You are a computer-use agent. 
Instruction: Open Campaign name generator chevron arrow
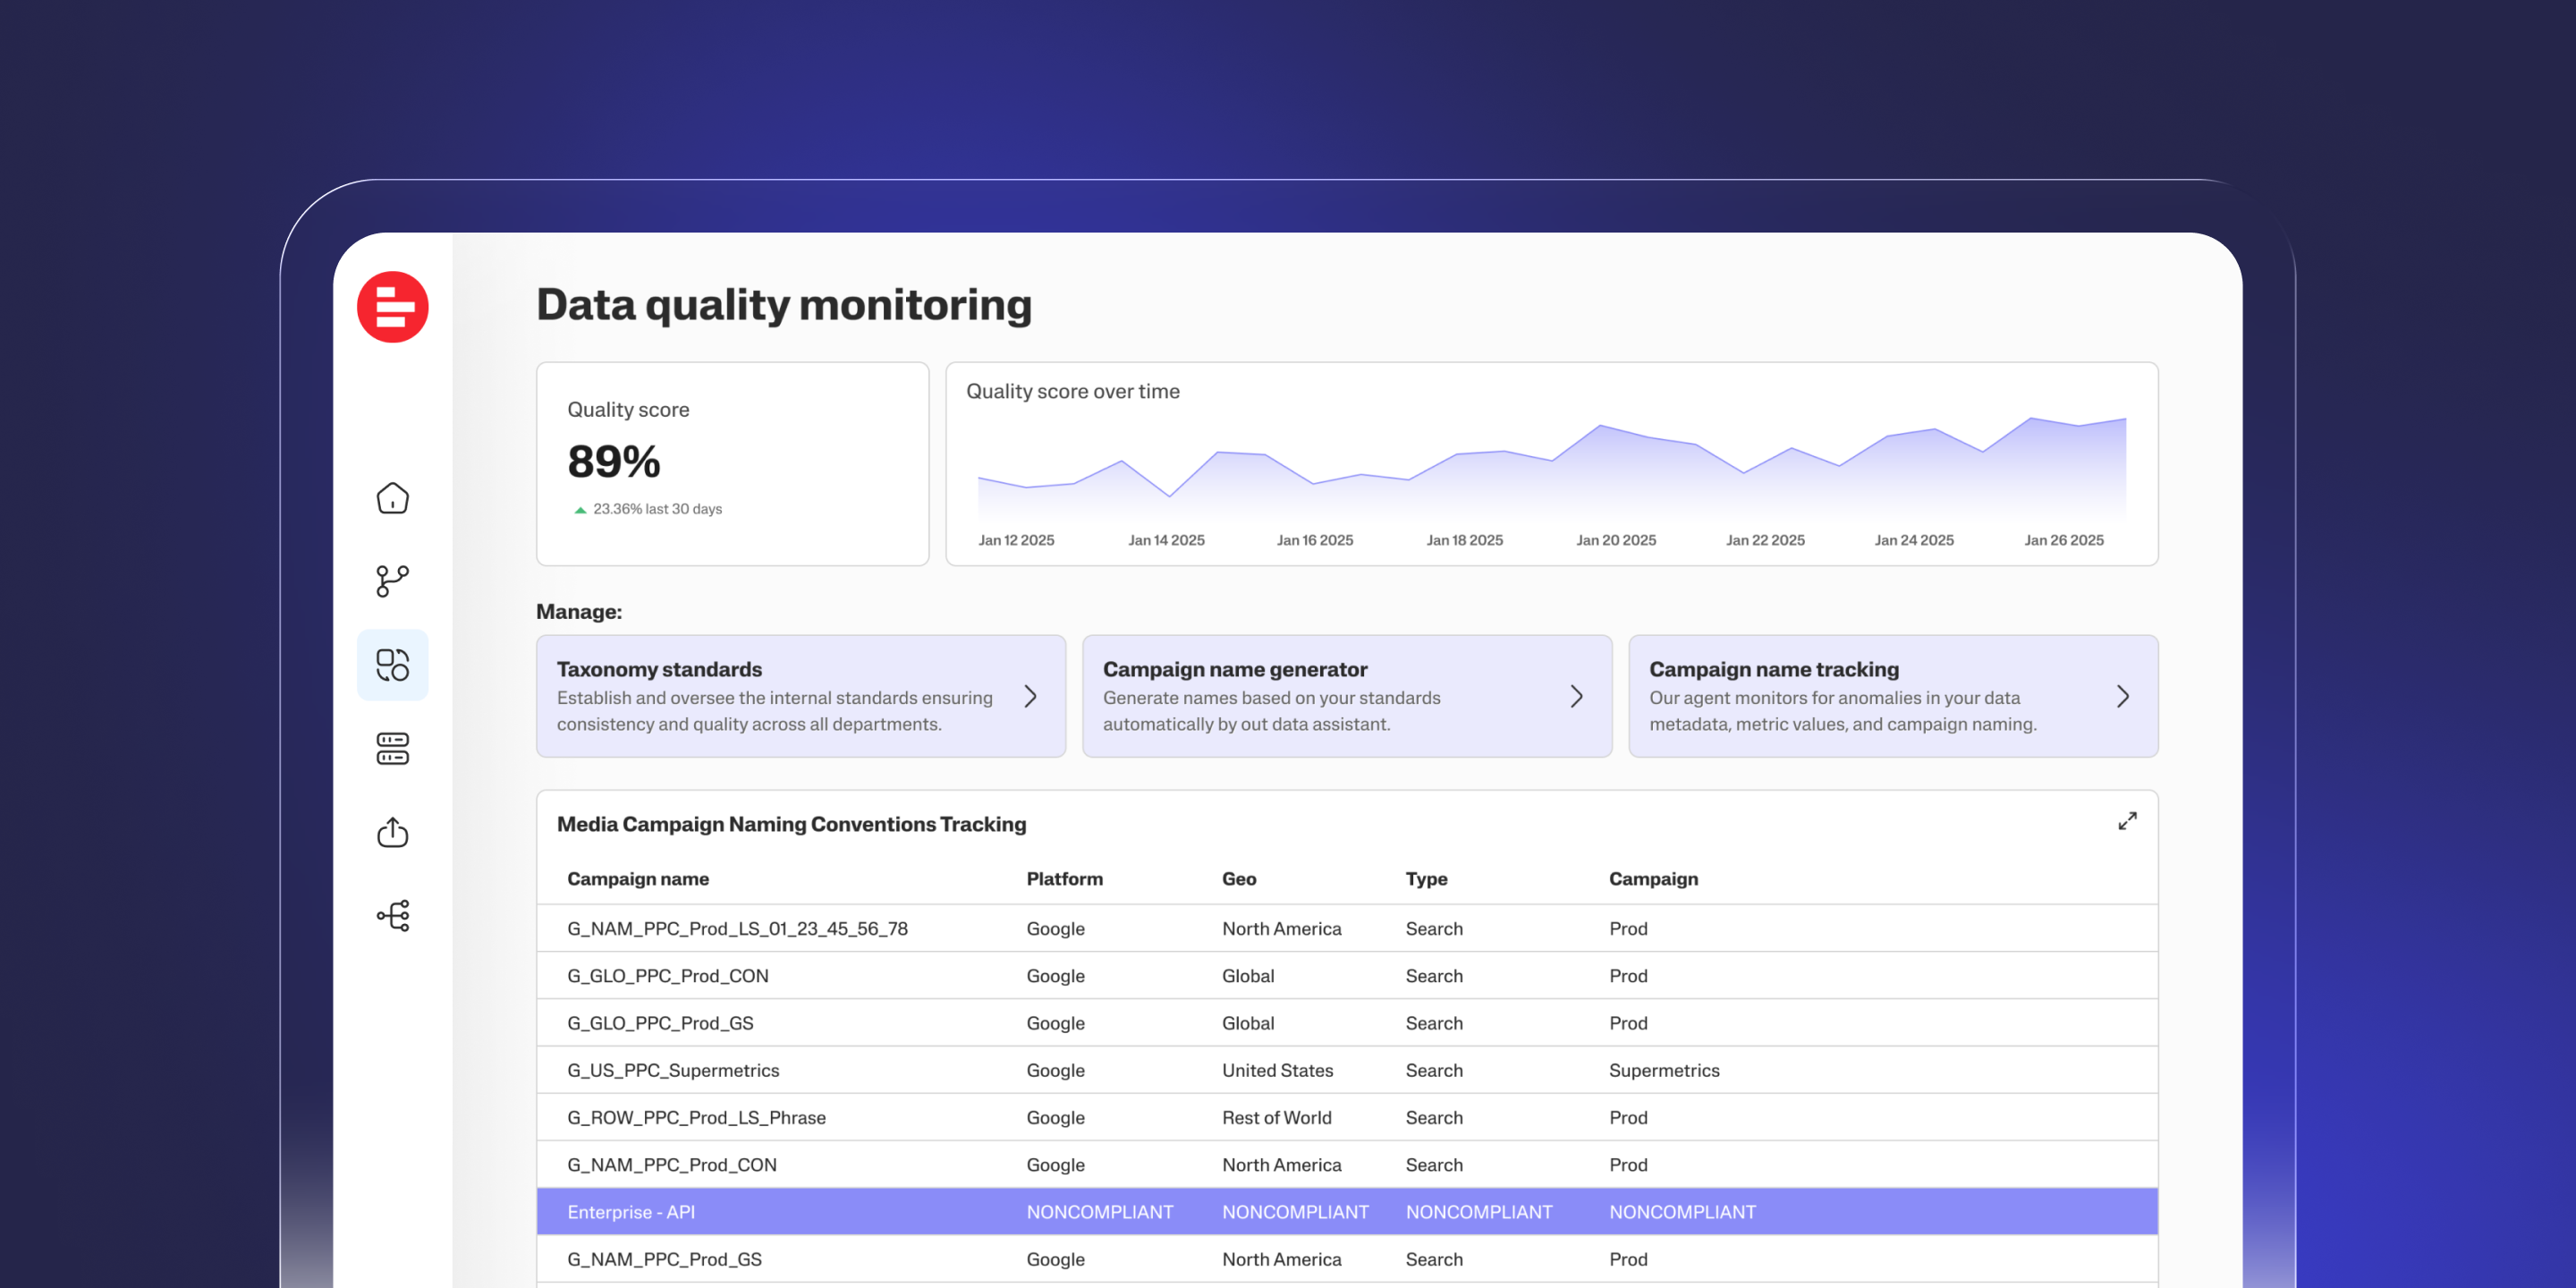point(1576,696)
